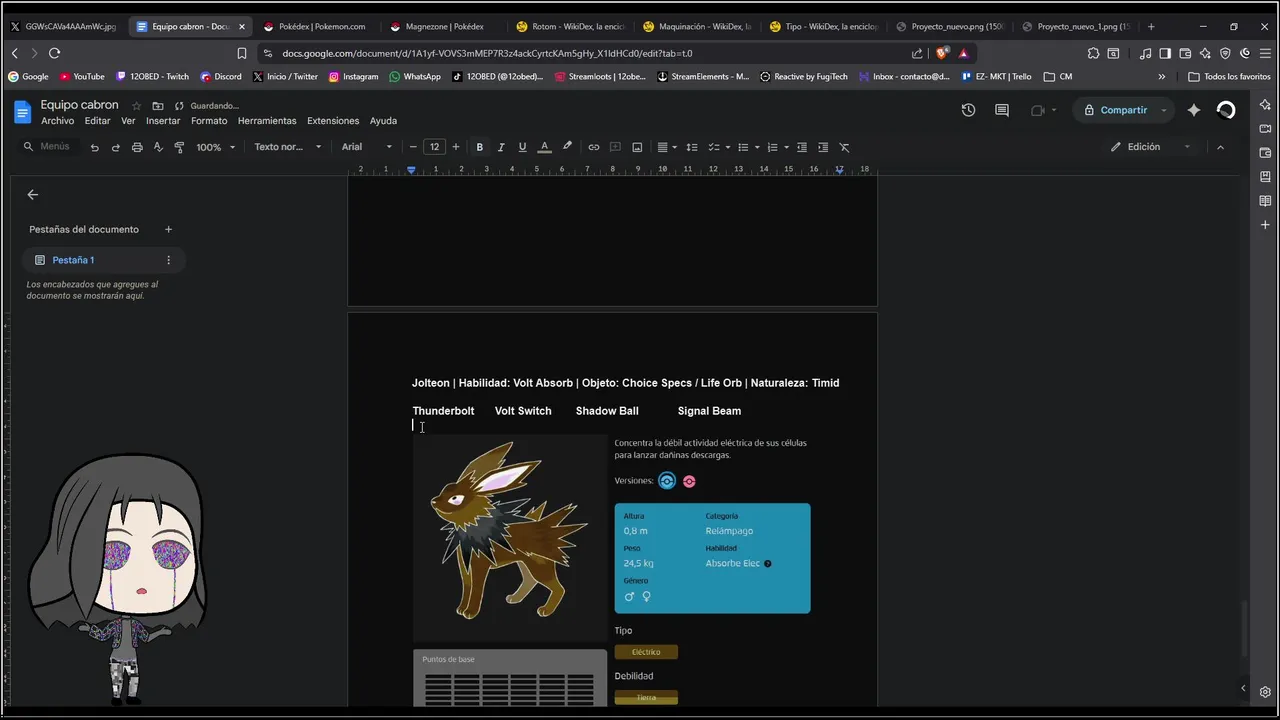Screen dimensions: 1280x720
Task: Increase indent of the paragraph
Action: coord(823,147)
